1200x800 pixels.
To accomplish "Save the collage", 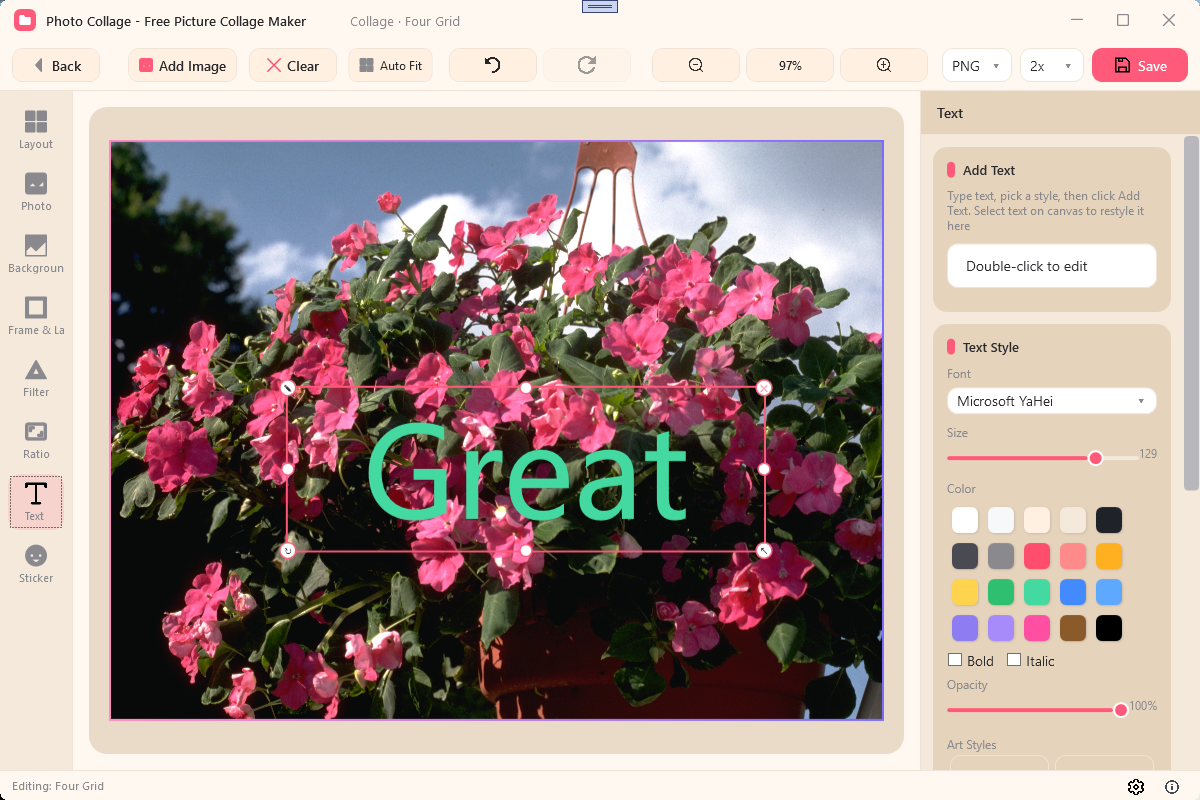I will [x=1140, y=65].
